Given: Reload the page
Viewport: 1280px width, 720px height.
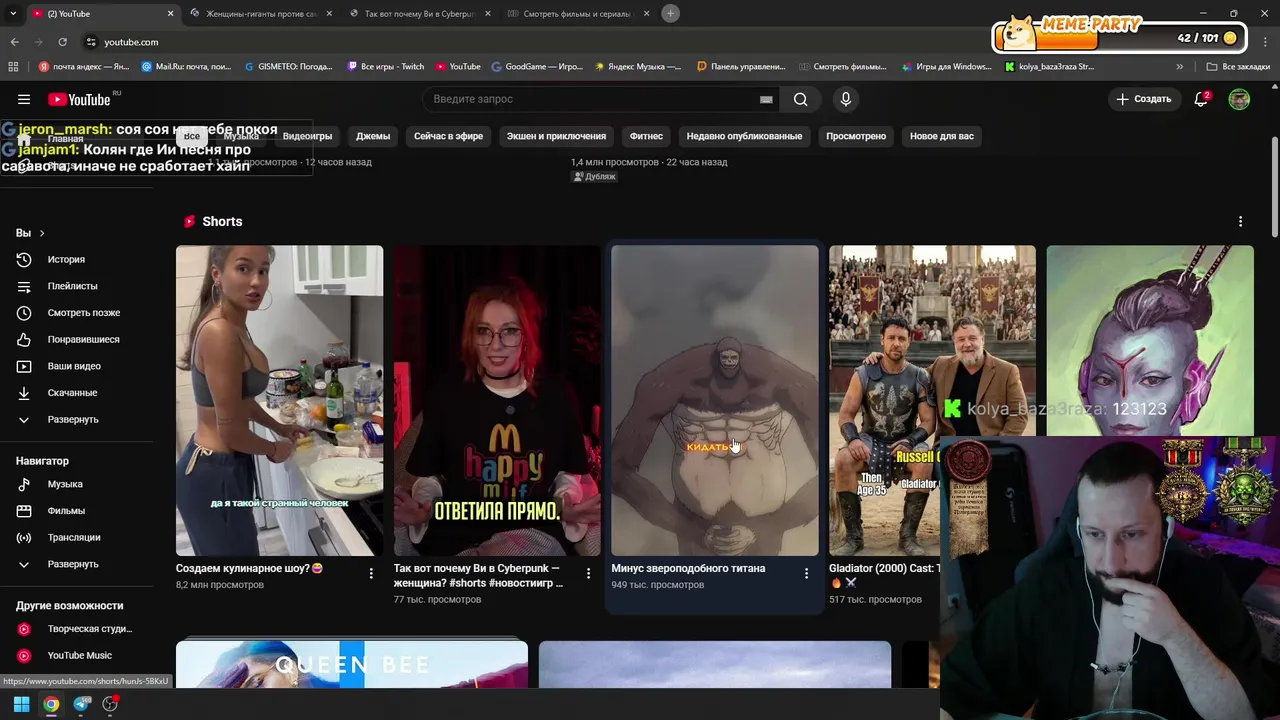Looking at the screenshot, I should 62,42.
